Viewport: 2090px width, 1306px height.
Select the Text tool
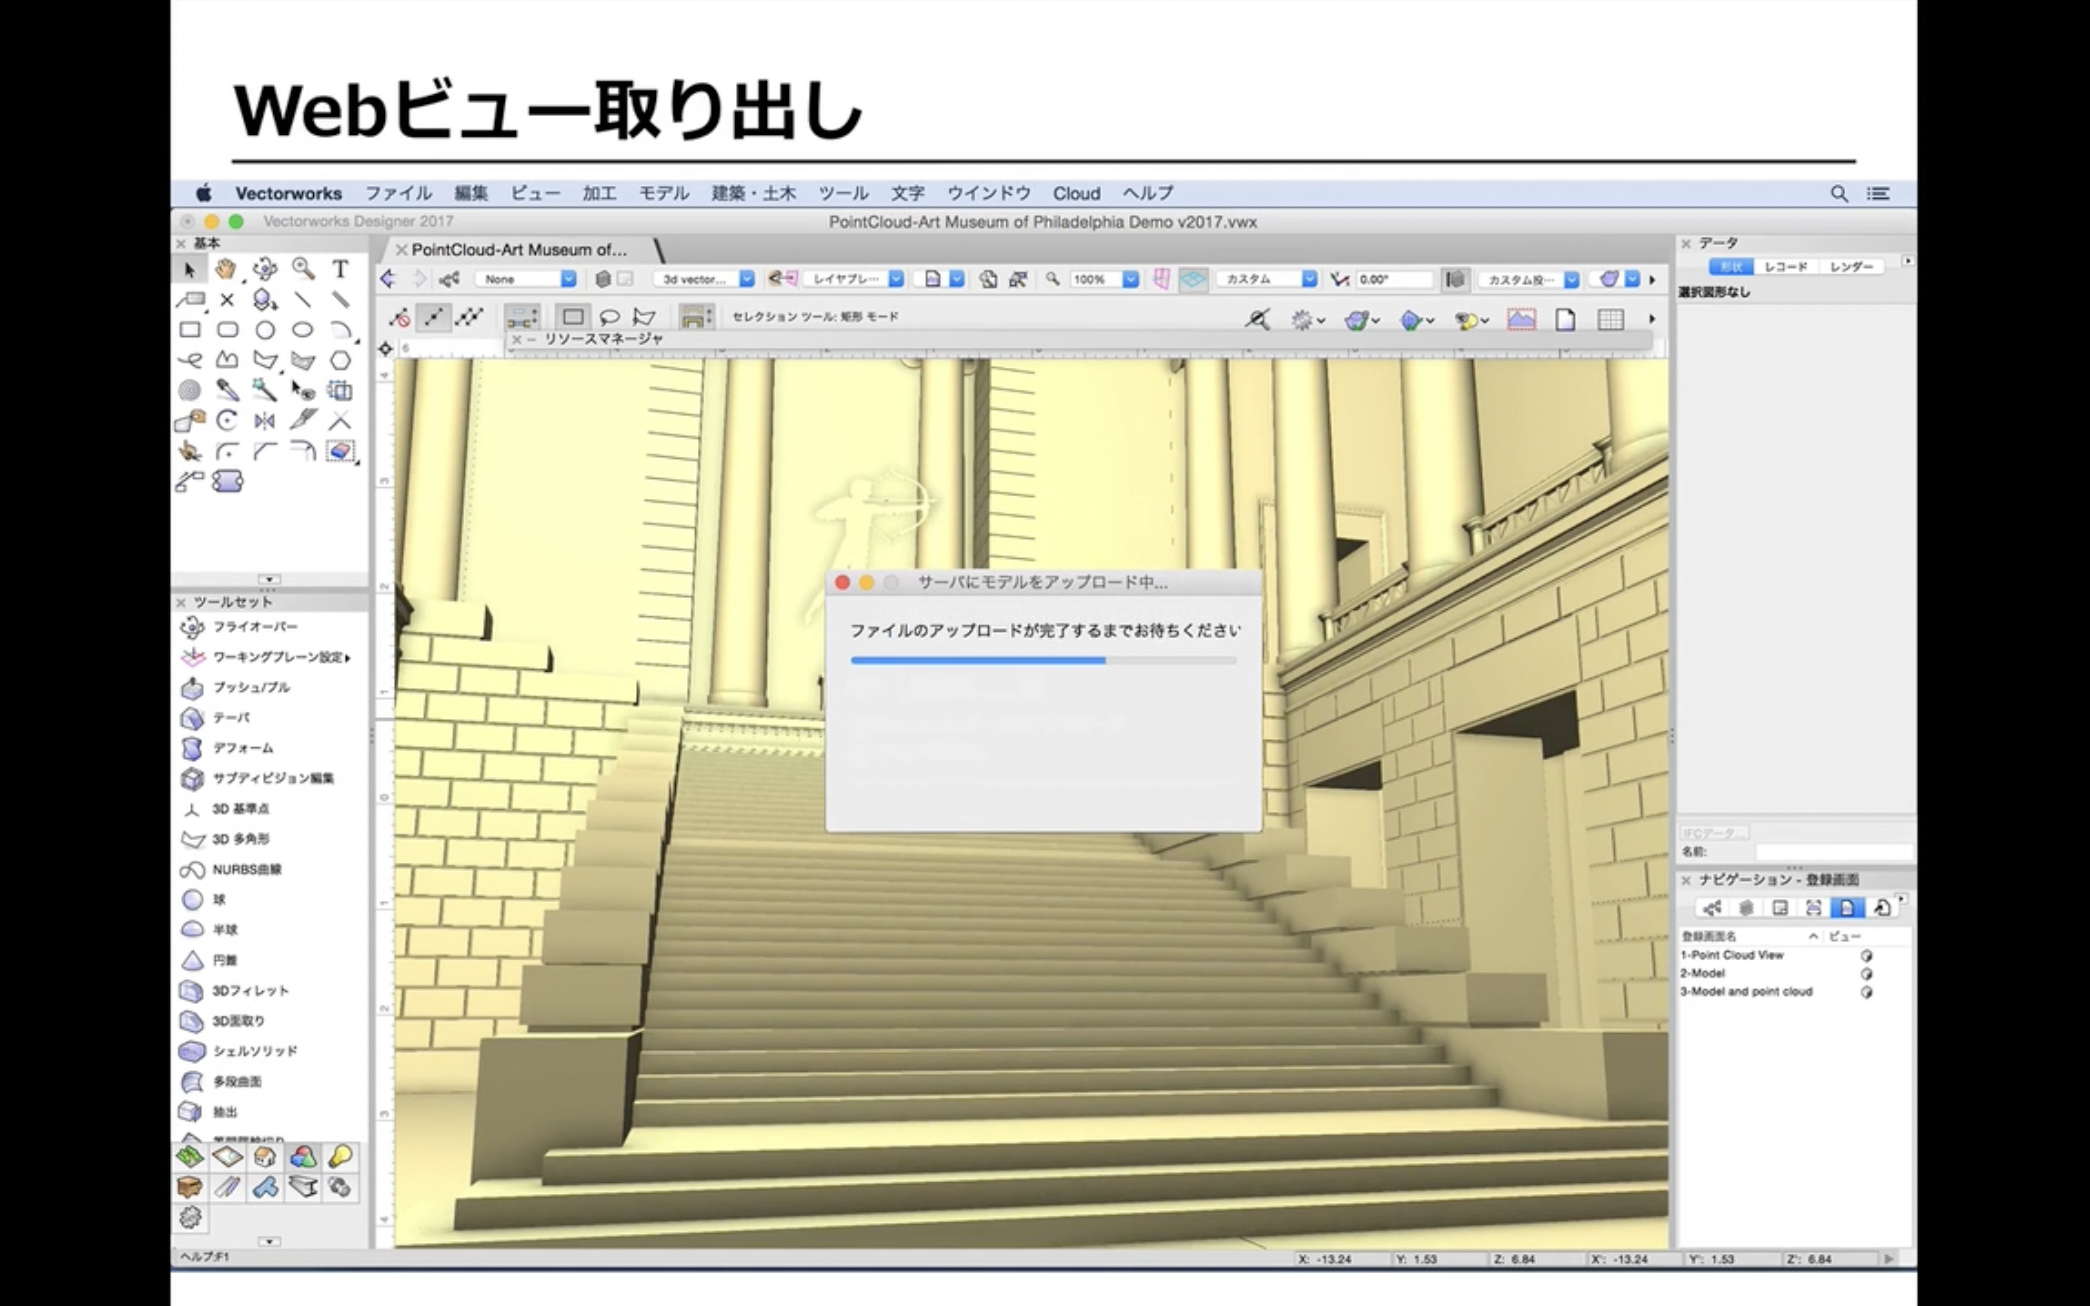[x=341, y=269]
